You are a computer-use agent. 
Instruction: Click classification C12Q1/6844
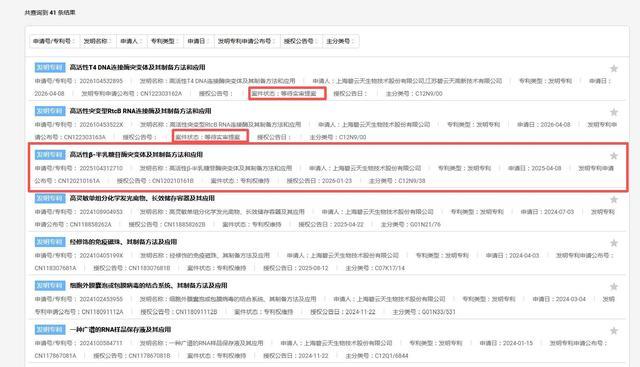coord(391,356)
